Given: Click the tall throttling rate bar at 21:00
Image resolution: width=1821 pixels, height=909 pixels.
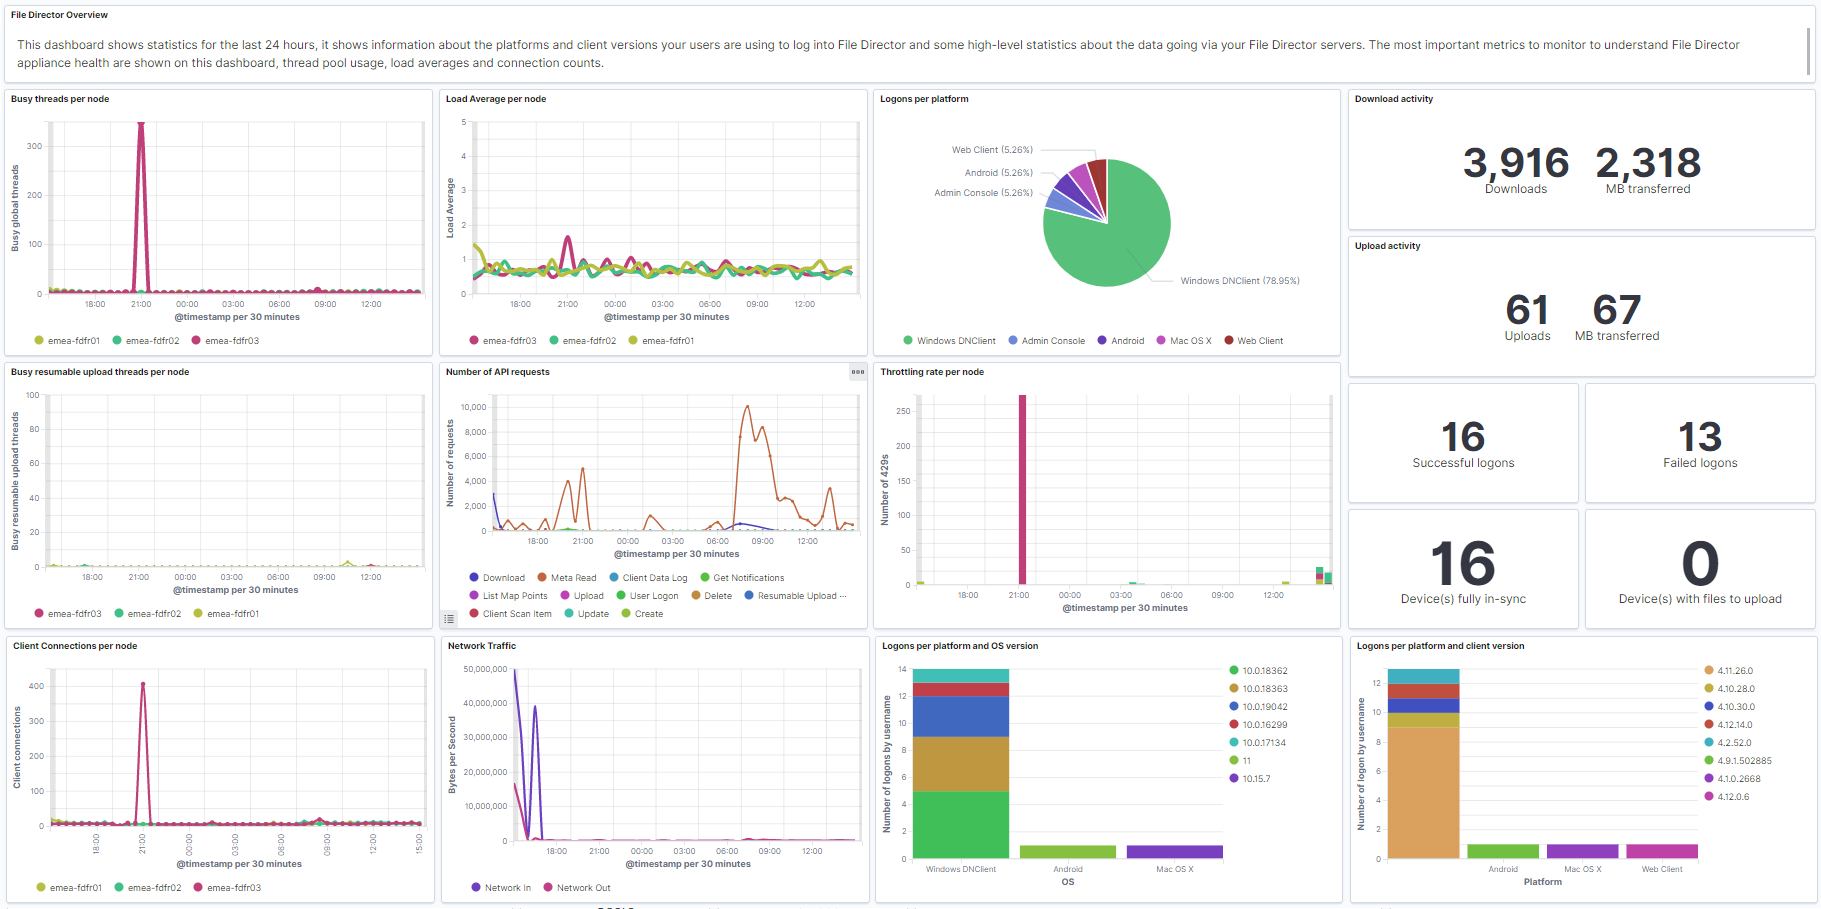Looking at the screenshot, I should (x=1022, y=490).
